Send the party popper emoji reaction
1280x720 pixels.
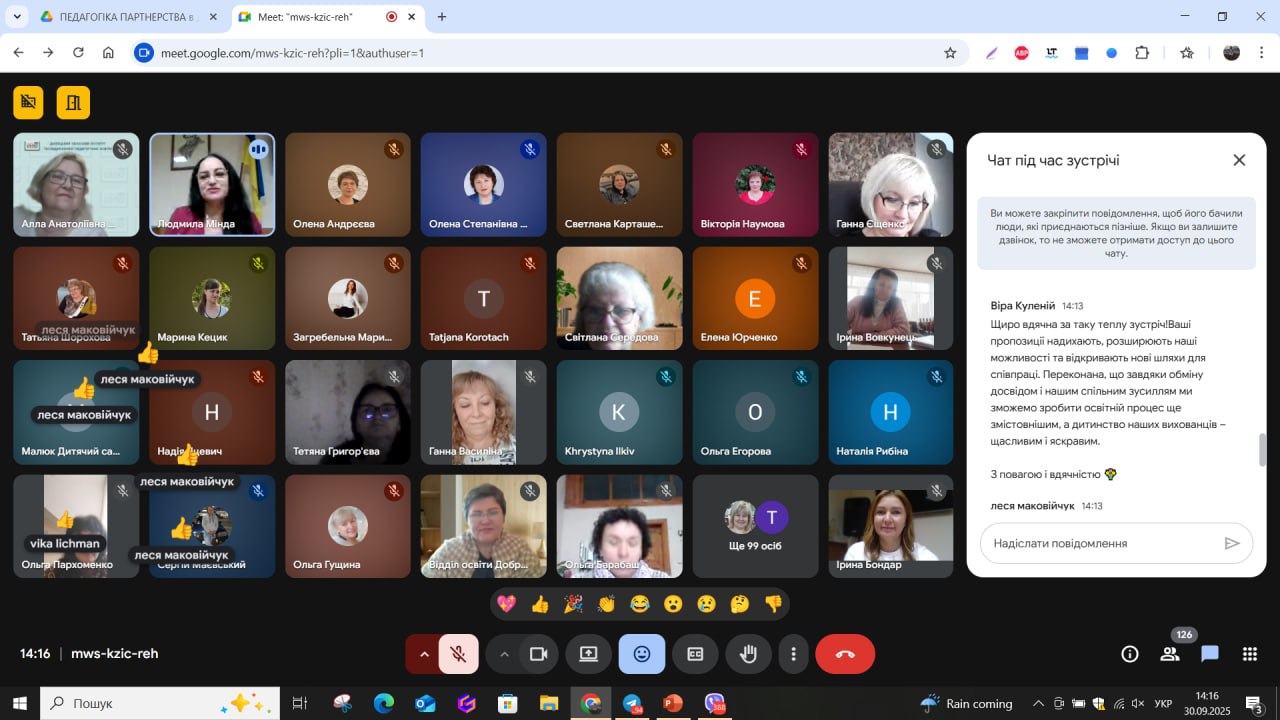[x=573, y=604]
